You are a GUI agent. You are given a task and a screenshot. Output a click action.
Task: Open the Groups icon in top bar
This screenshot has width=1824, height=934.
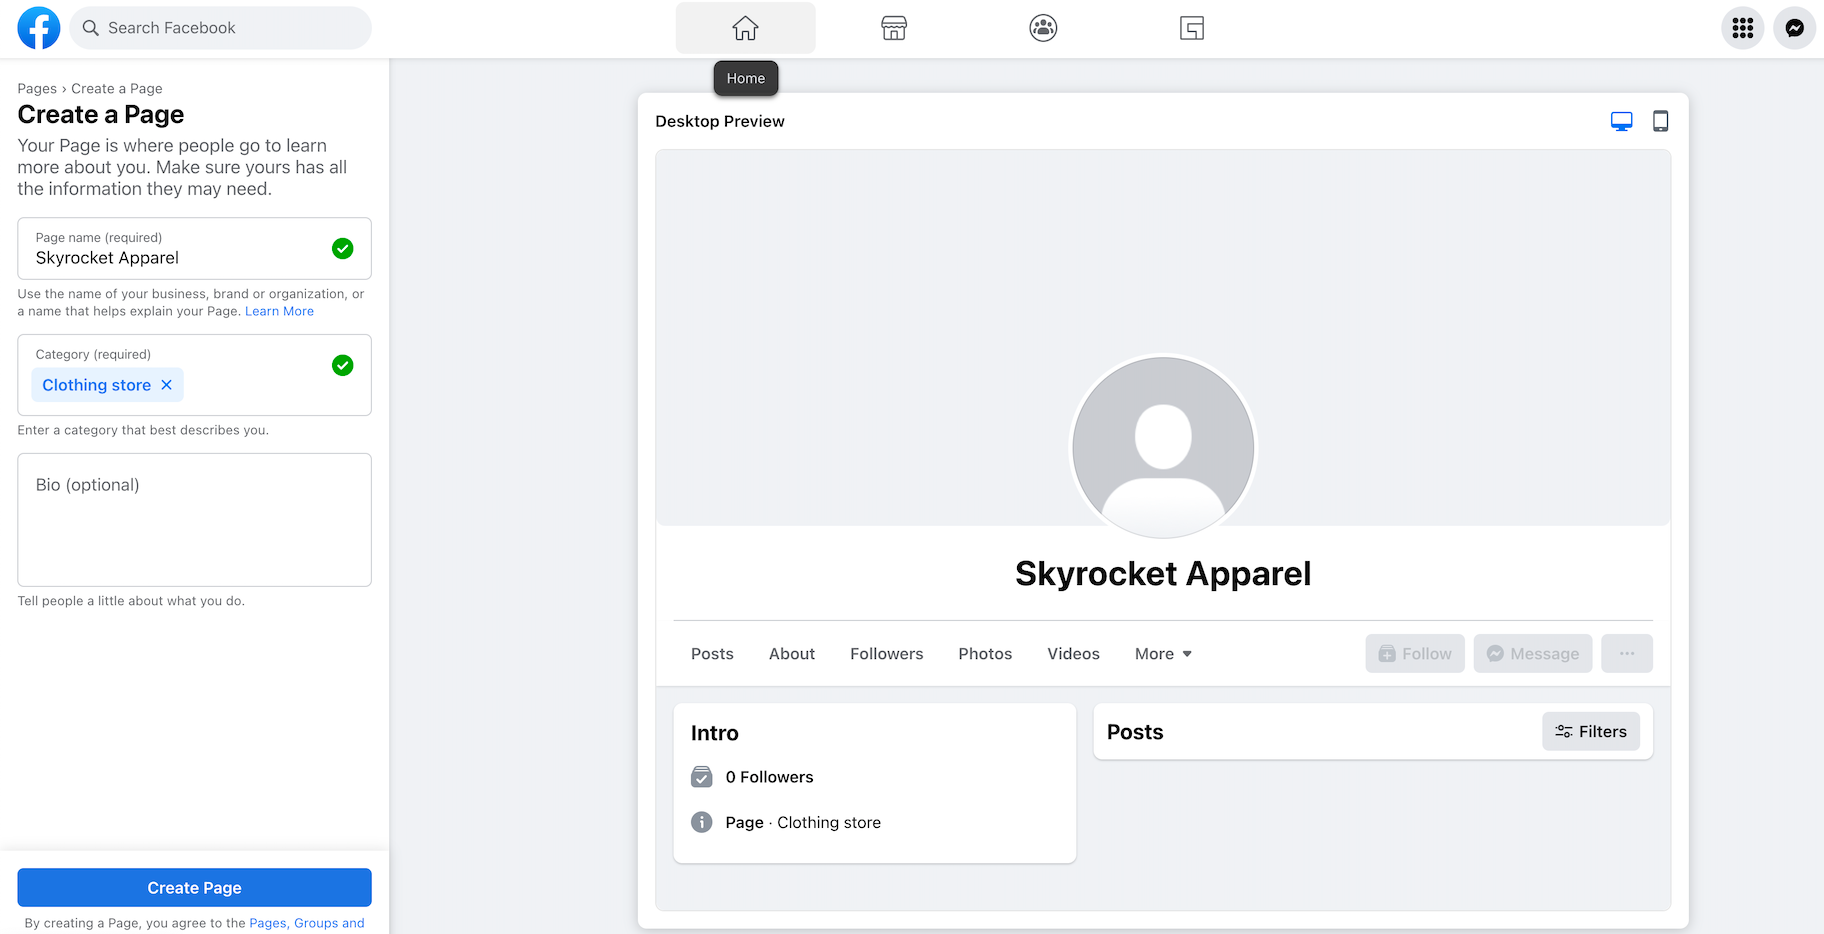(1043, 28)
